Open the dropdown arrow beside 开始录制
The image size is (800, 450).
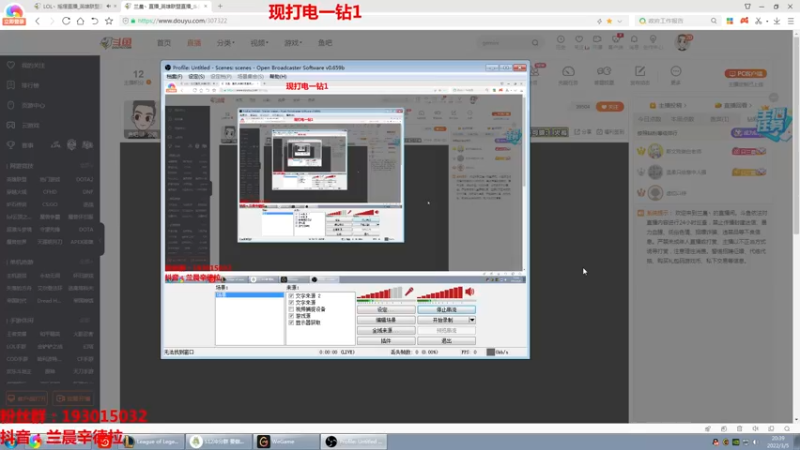tap(472, 320)
